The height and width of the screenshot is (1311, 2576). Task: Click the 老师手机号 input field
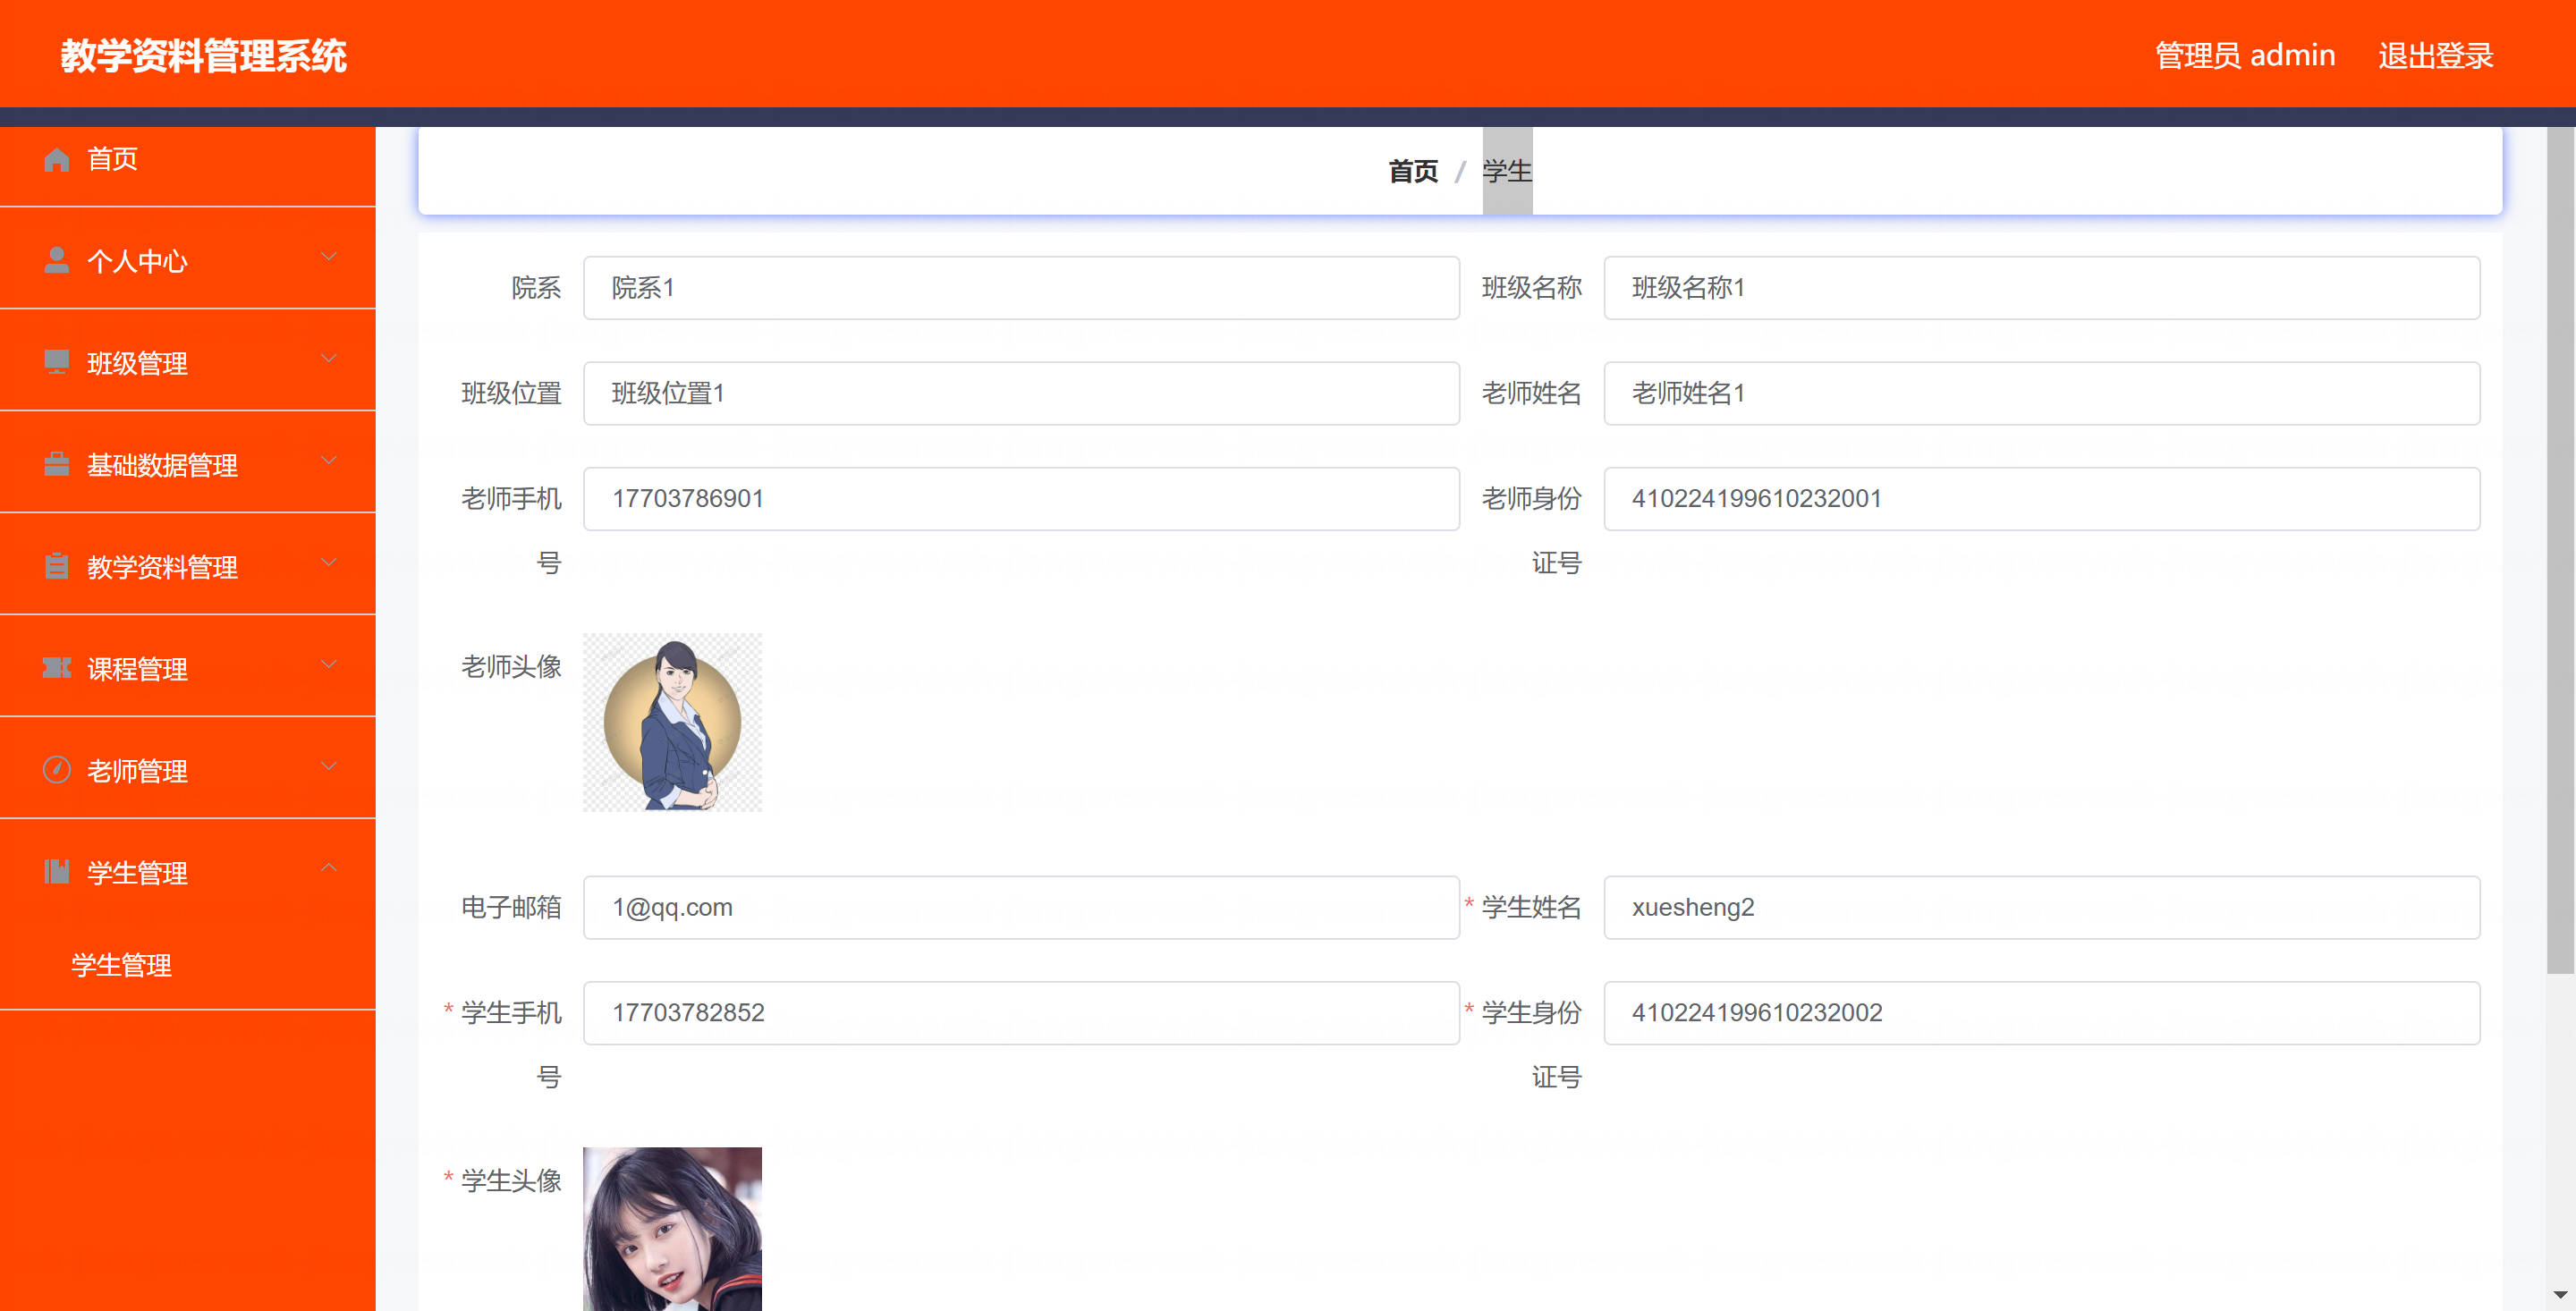click(1021, 498)
